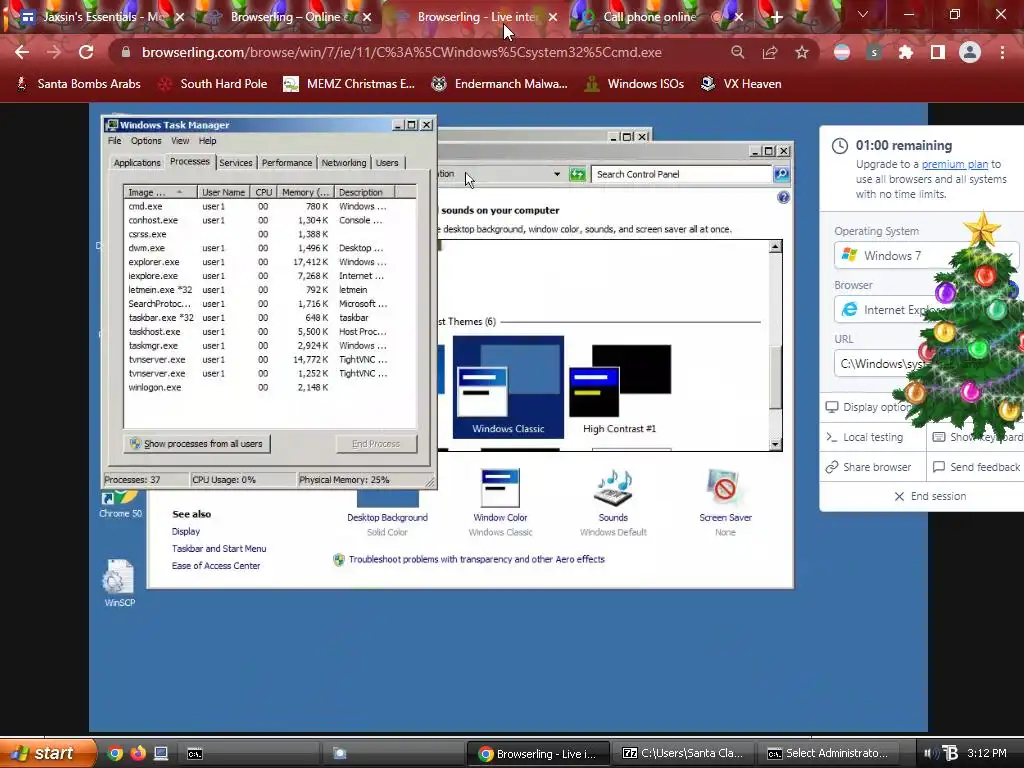
Task: Open the WinSCP desktop shortcut
Action: pyautogui.click(x=120, y=582)
